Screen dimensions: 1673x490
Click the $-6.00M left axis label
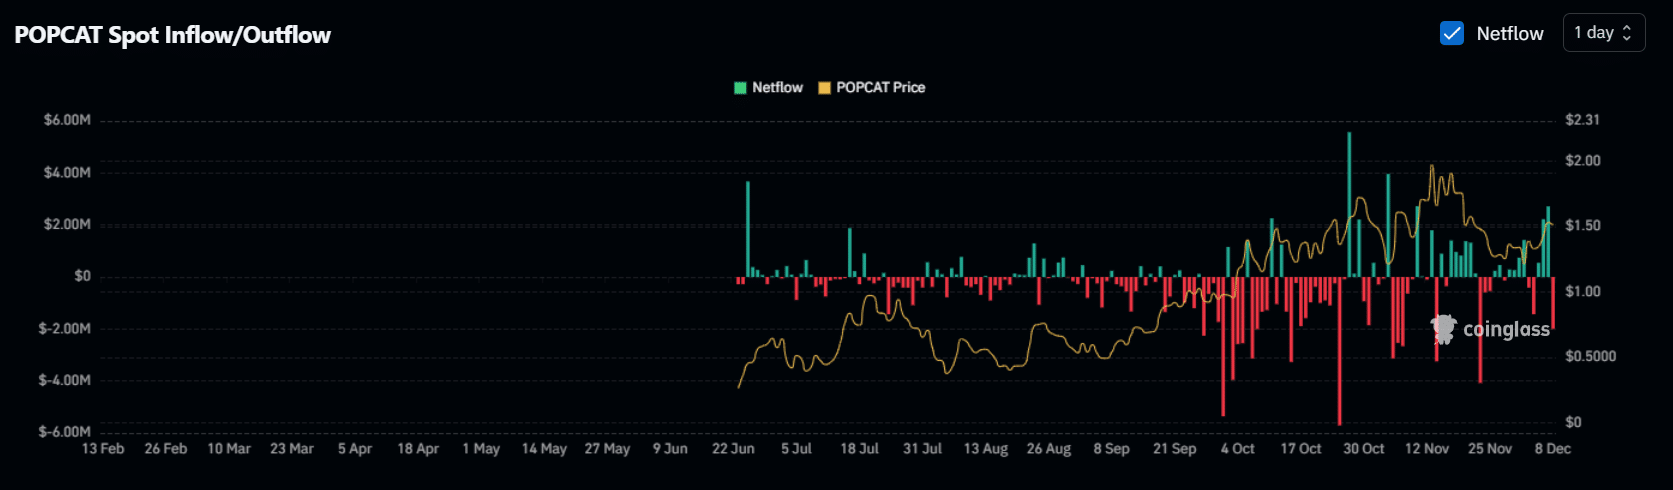[x=64, y=432]
